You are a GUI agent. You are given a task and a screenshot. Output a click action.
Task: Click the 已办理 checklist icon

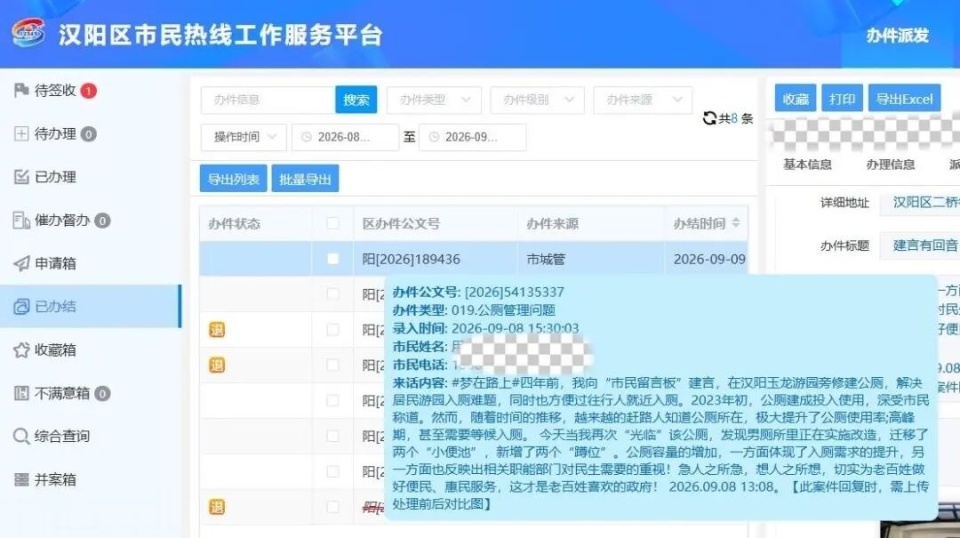click(x=21, y=177)
